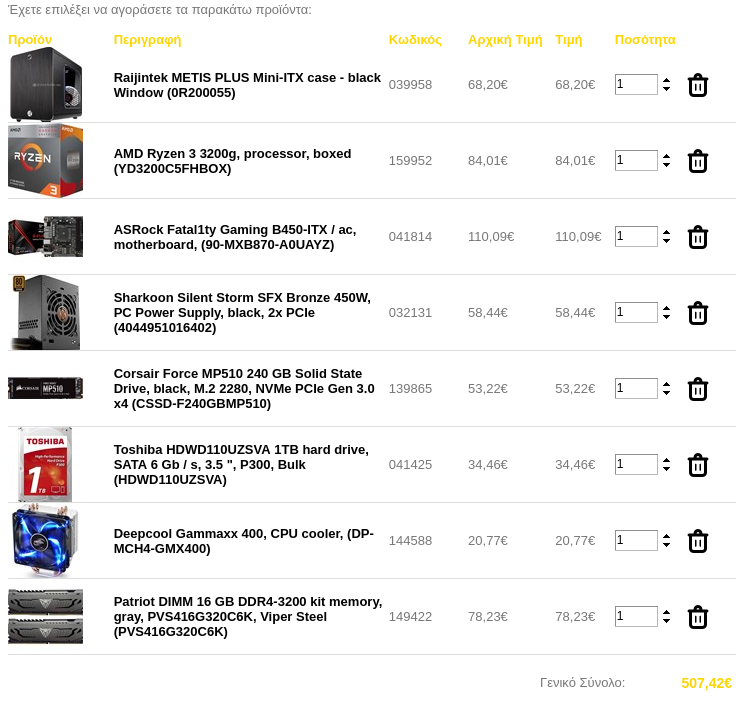Open Raijintek METIS PLUS Mini-ITX case link
This screenshot has height=701, width=744.
coord(247,85)
